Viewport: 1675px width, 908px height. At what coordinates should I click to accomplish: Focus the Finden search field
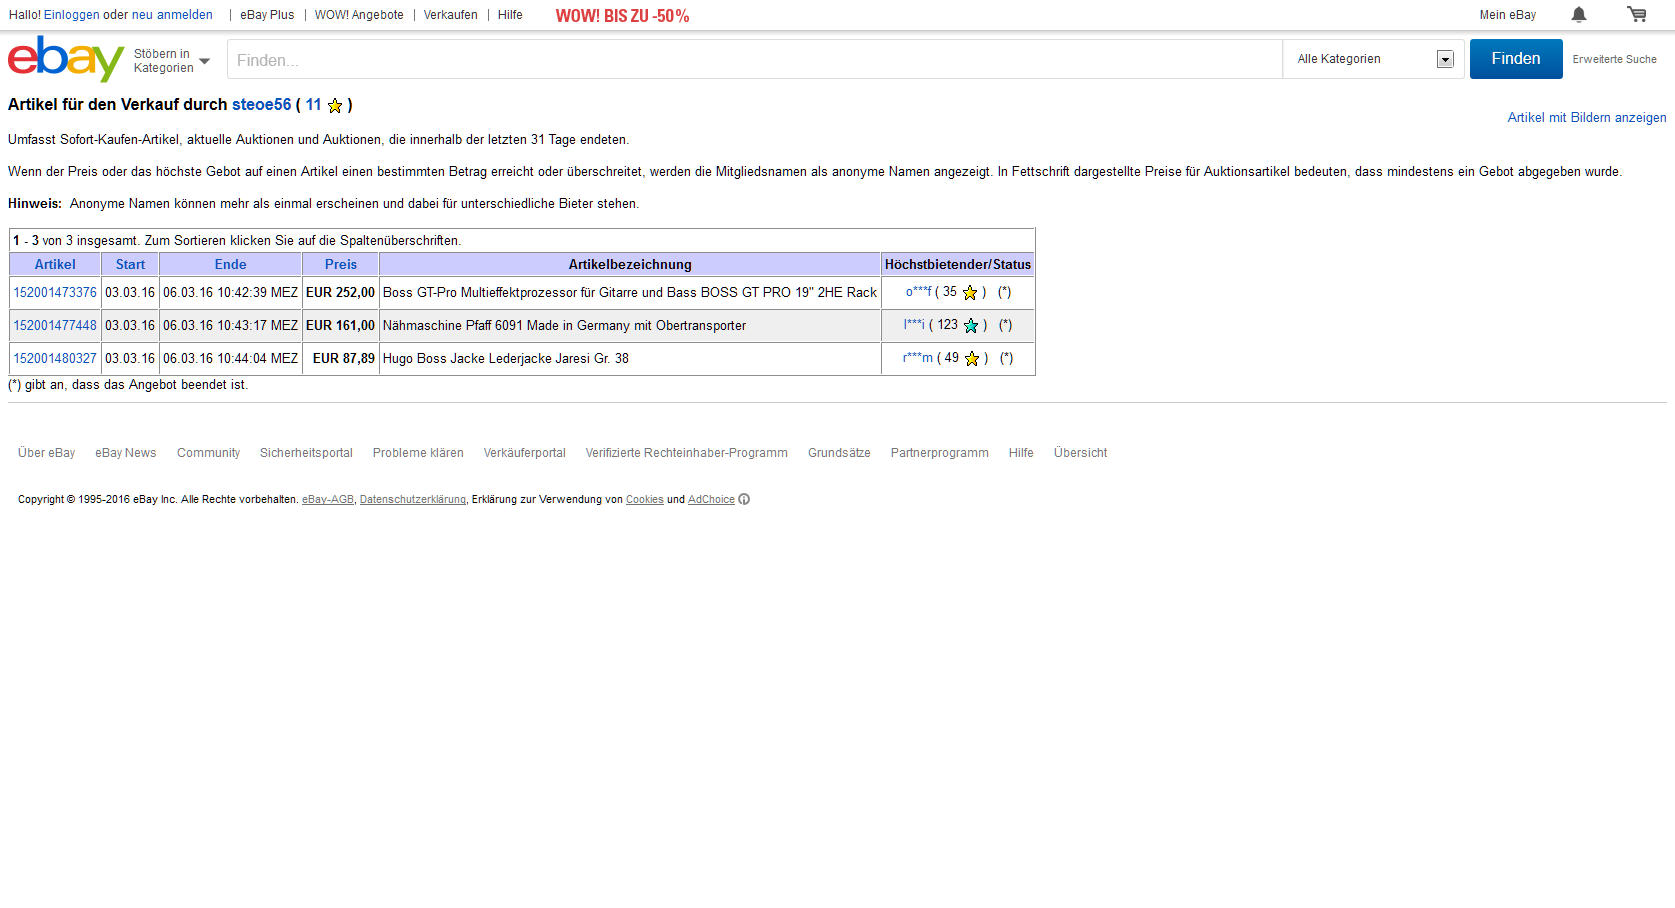point(755,59)
